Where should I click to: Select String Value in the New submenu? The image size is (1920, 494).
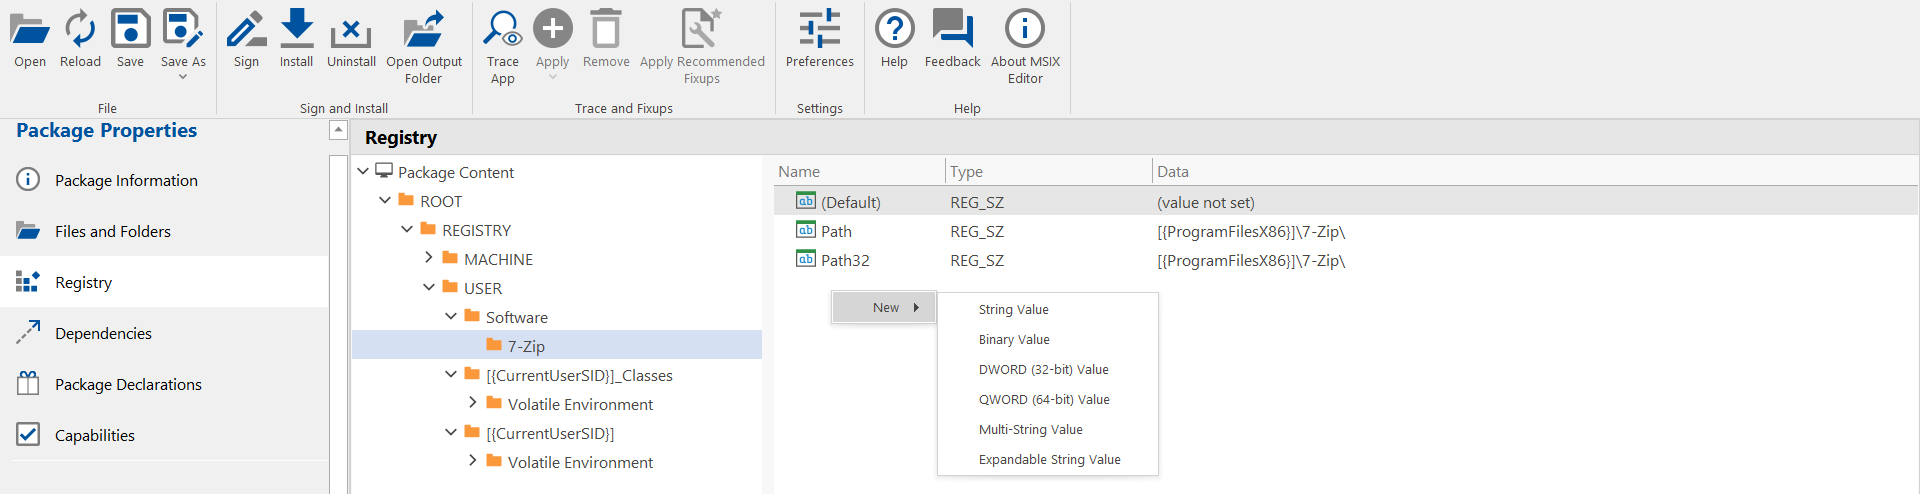coord(1013,310)
